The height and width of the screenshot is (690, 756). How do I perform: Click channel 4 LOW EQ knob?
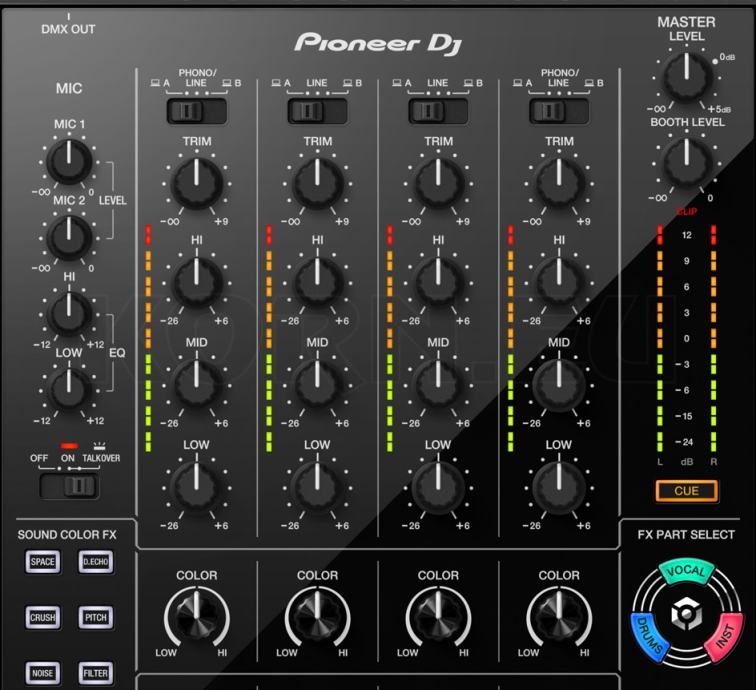559,487
